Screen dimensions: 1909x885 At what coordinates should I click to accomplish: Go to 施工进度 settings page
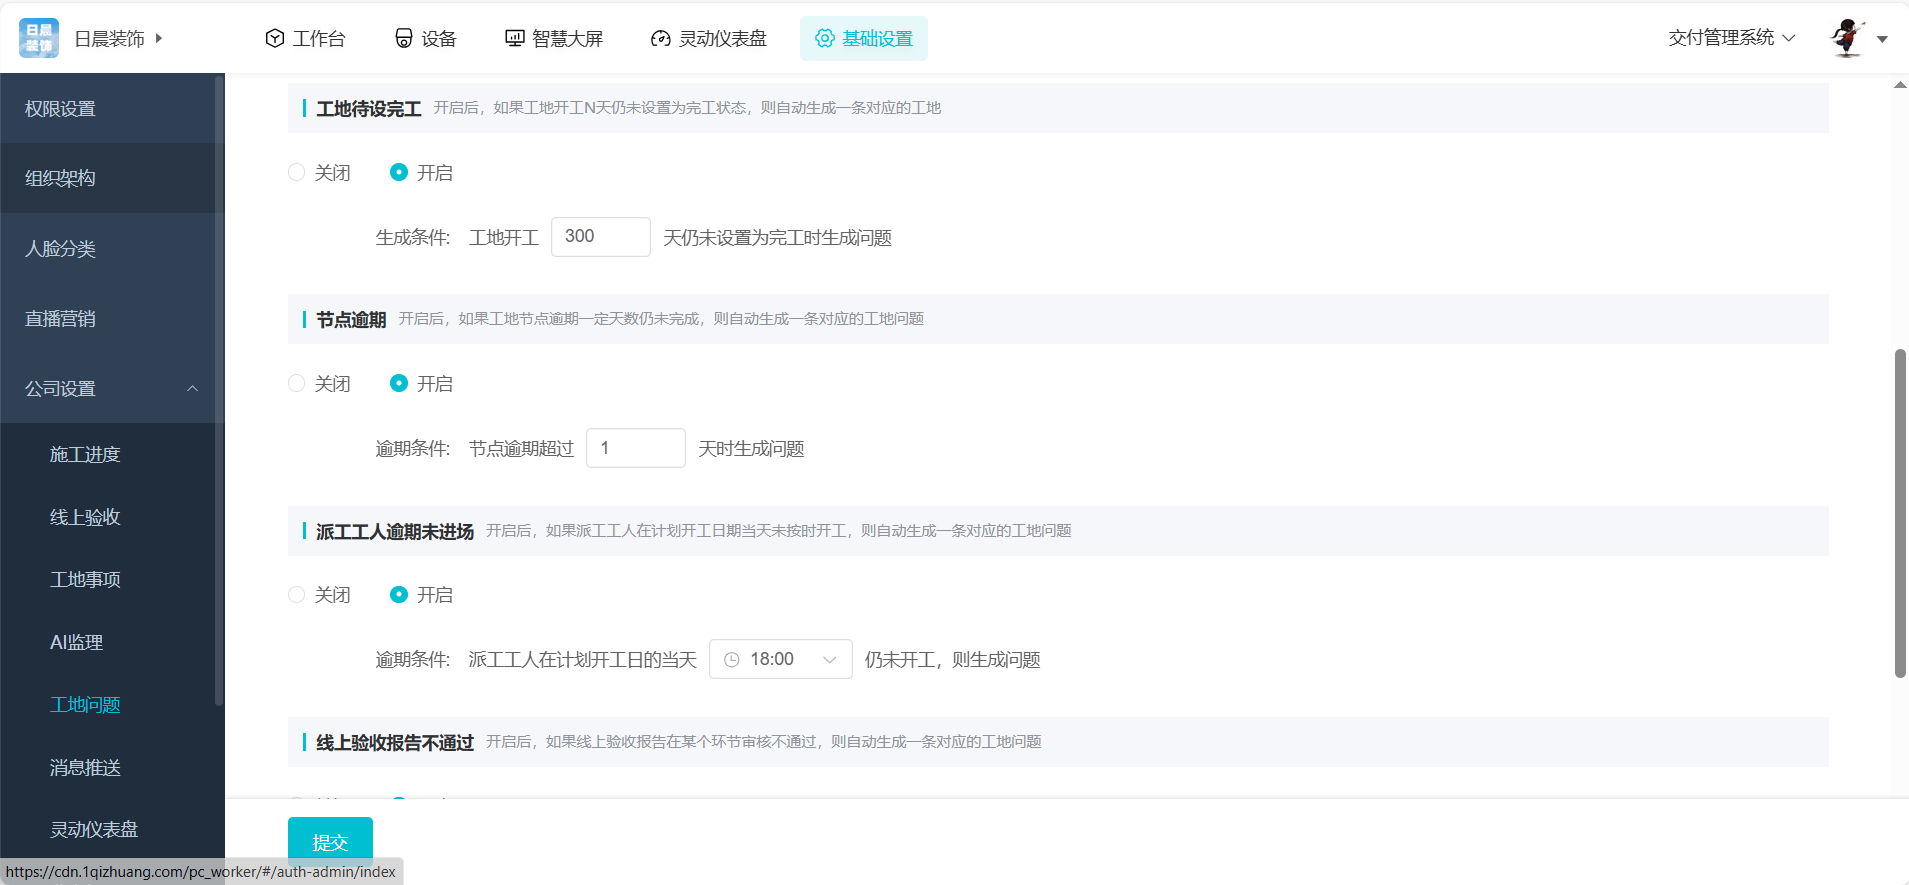(x=85, y=454)
